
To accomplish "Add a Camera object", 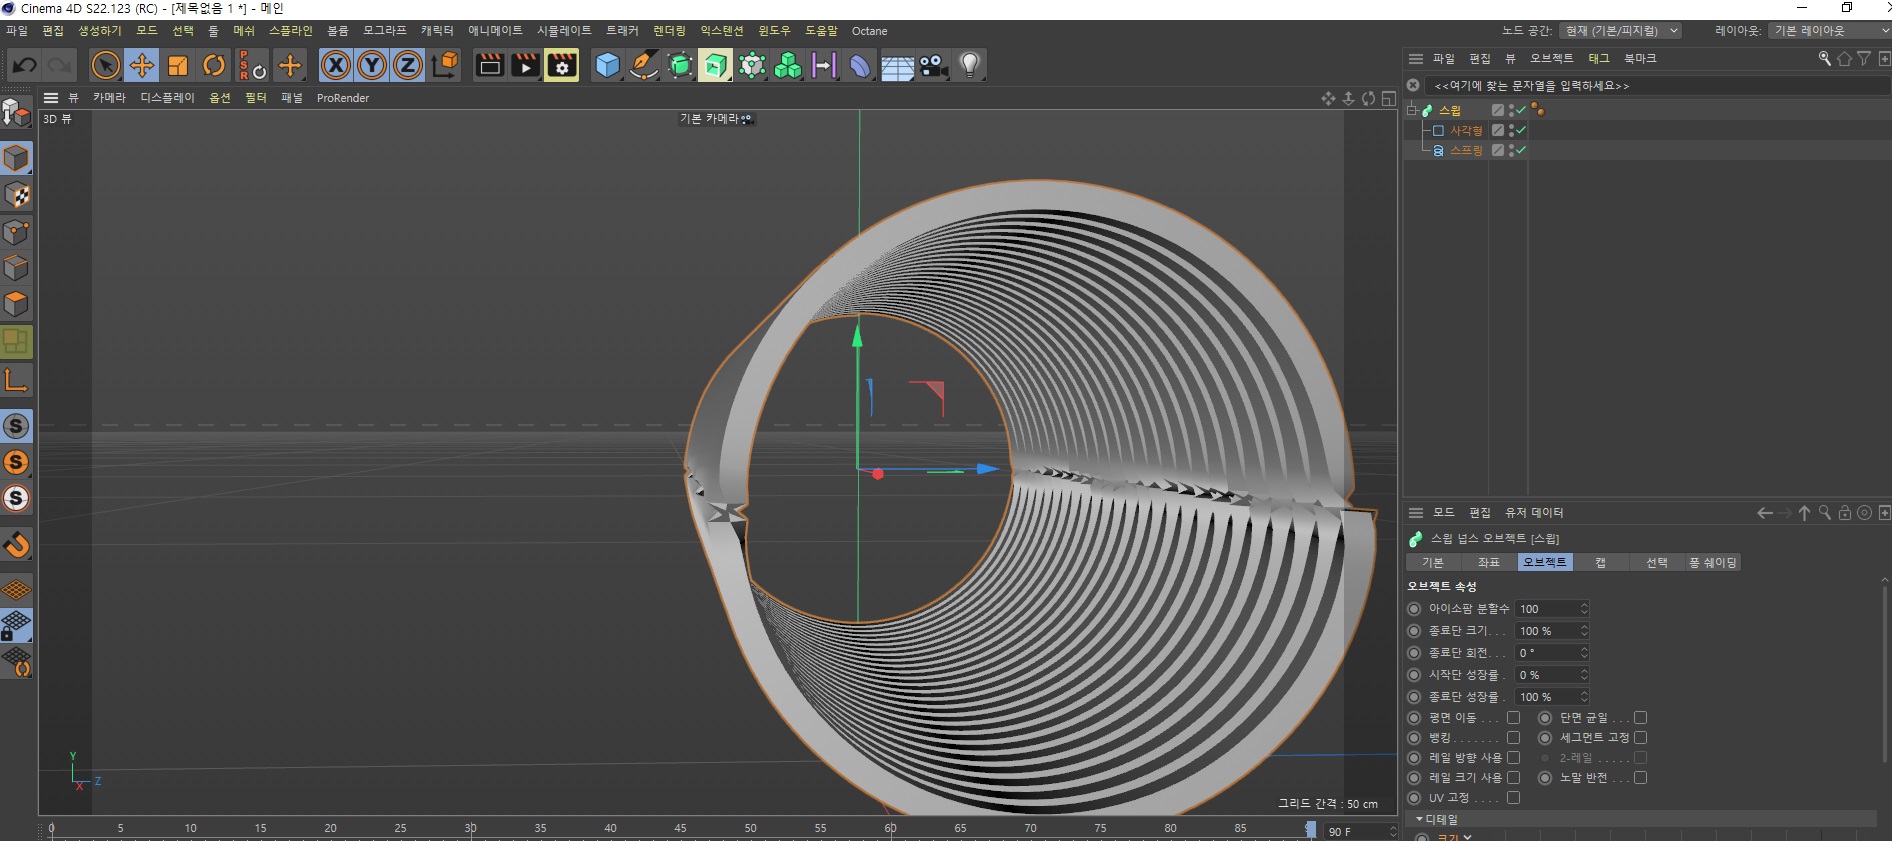I will coord(933,66).
